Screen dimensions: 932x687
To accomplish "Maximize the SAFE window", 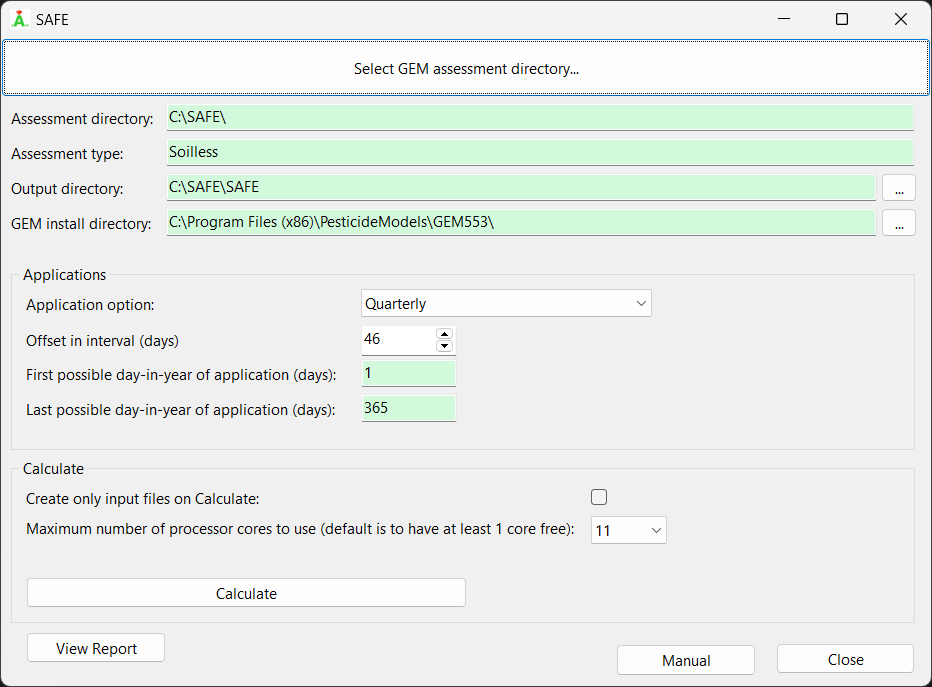I will [x=842, y=19].
